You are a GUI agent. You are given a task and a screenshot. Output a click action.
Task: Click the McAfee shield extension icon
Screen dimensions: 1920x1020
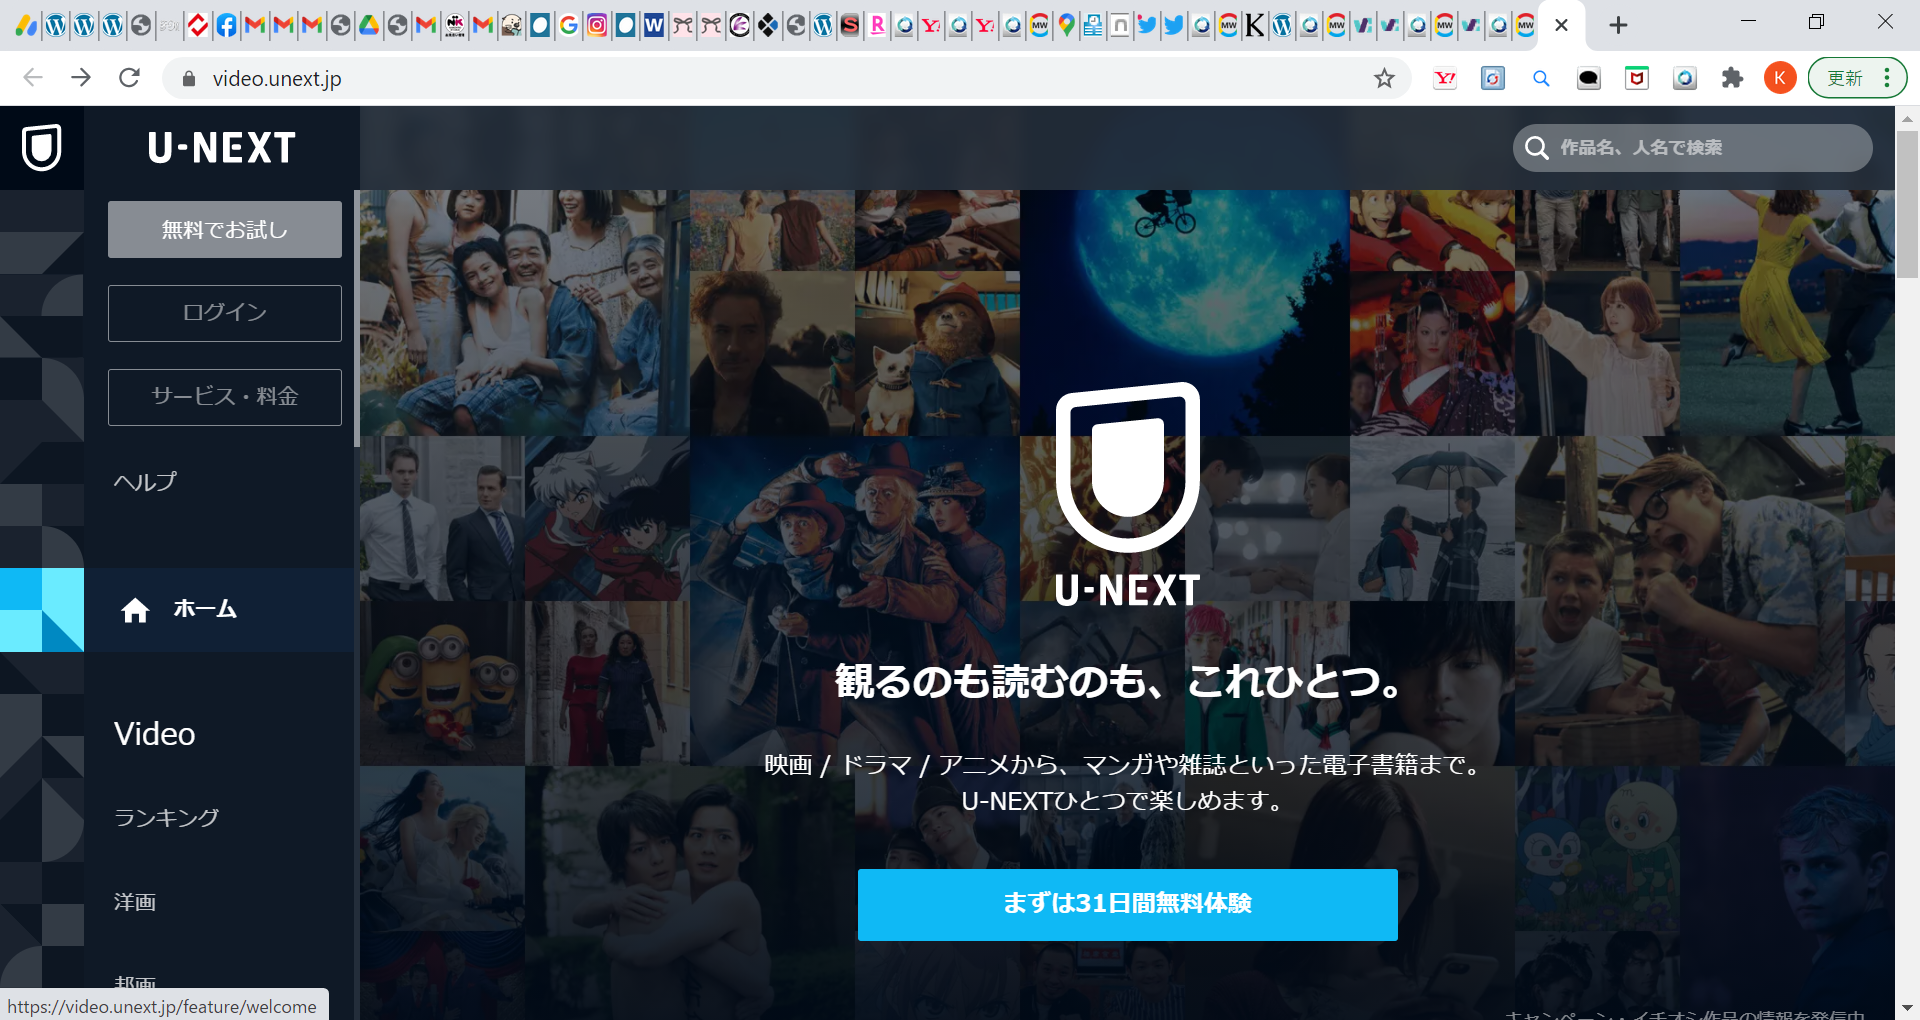click(1637, 78)
